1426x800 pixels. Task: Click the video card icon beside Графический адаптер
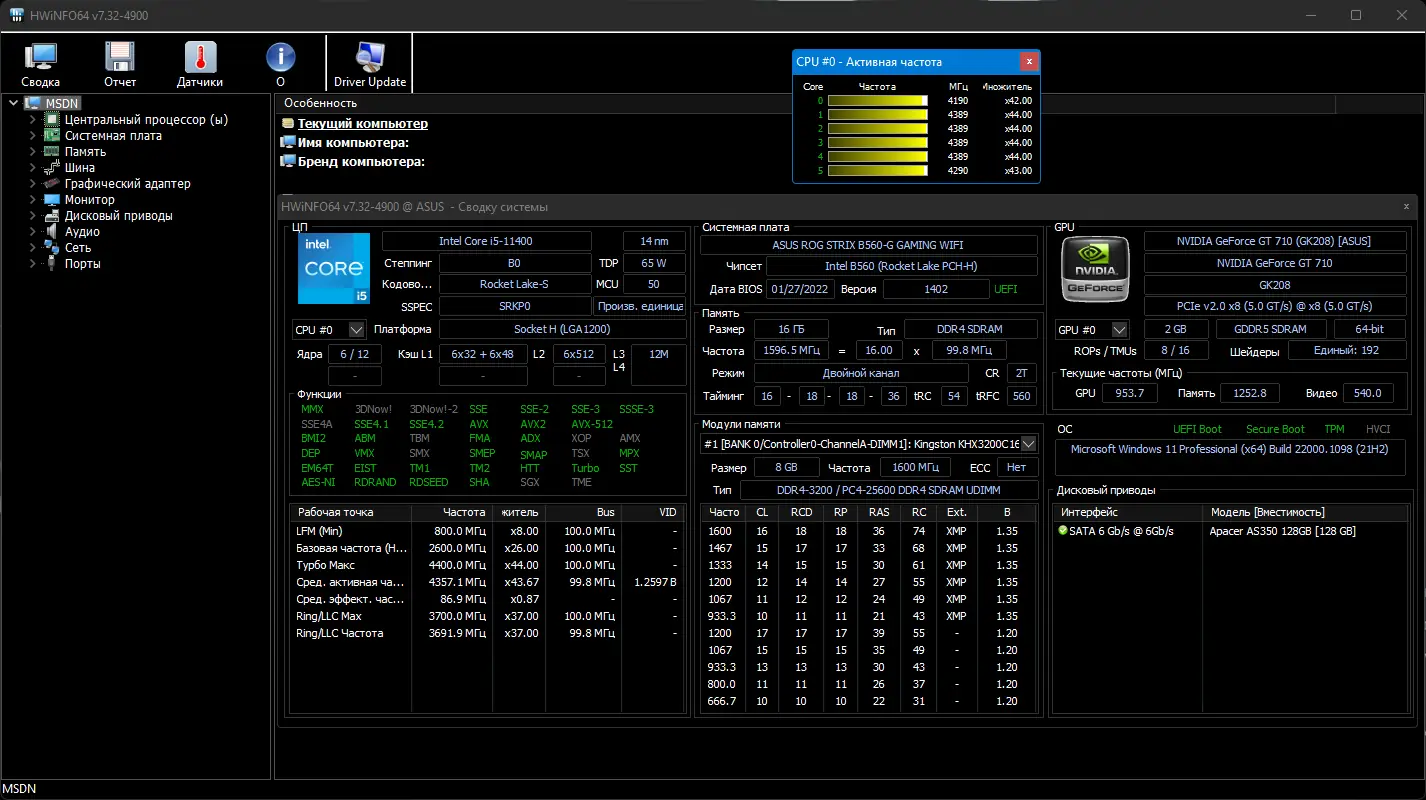click(x=52, y=183)
